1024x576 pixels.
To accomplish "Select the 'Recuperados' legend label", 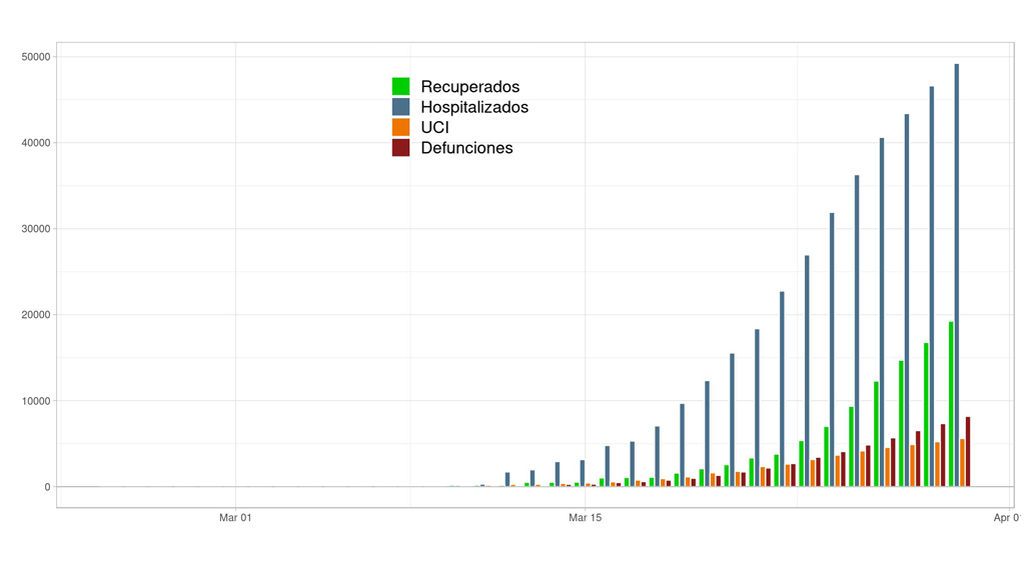I will tap(470, 87).
